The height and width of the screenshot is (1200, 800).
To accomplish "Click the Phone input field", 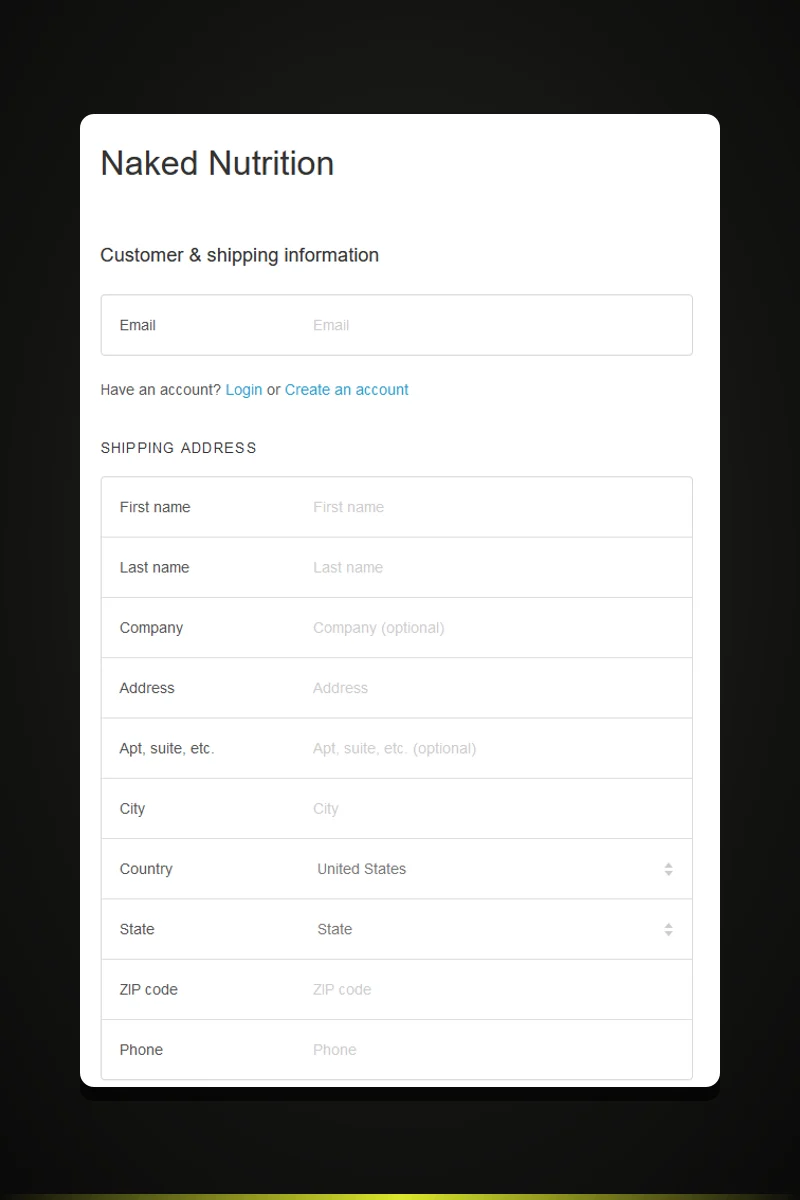I will (396, 1049).
